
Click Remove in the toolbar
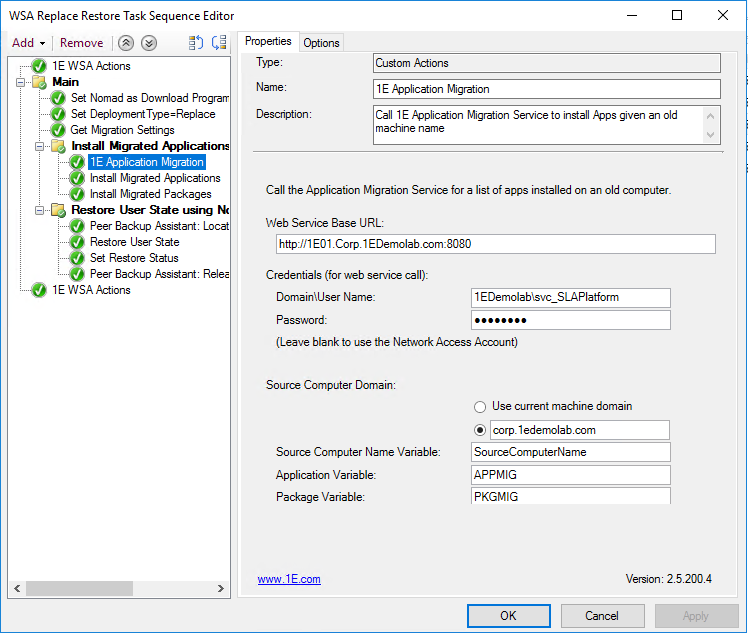[x=82, y=43]
